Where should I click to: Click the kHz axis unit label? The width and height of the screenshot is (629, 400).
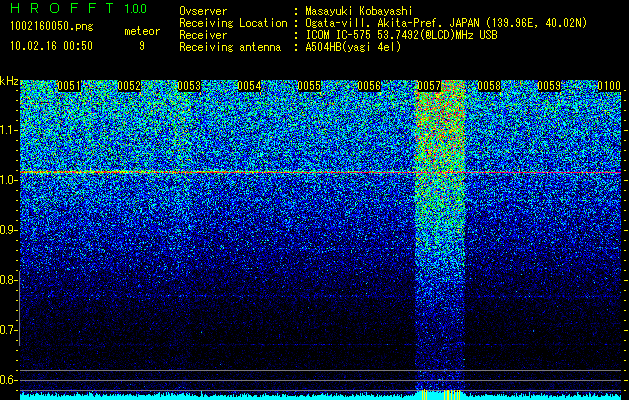pyautogui.click(x=9, y=81)
